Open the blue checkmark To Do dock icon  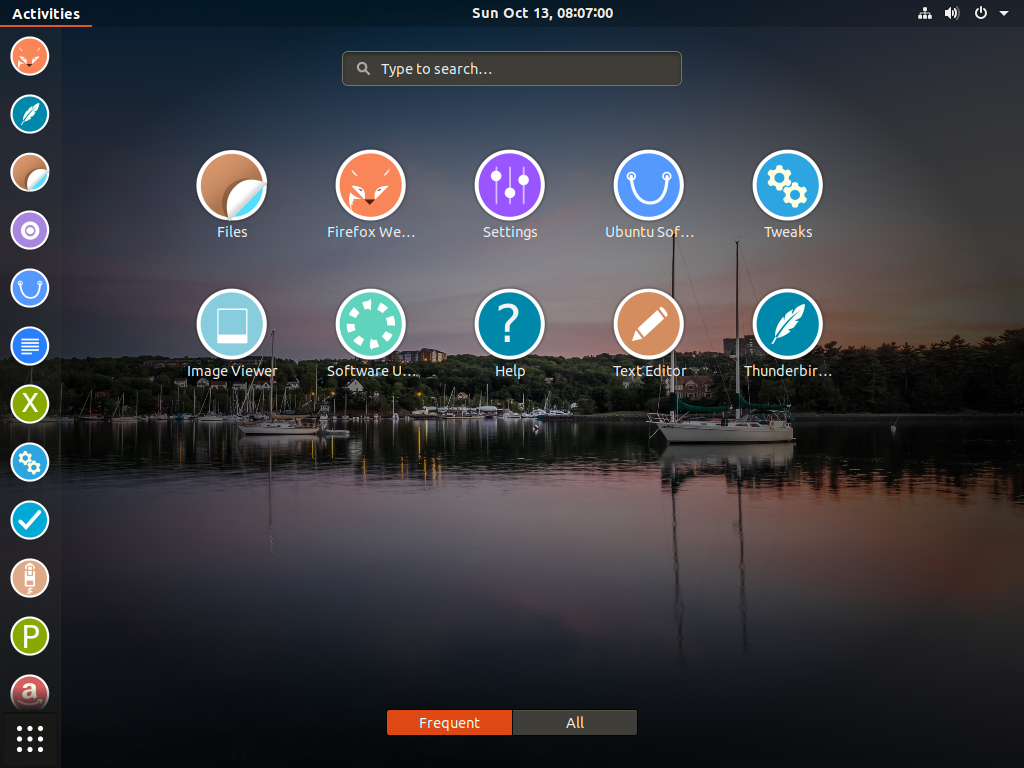click(x=29, y=520)
